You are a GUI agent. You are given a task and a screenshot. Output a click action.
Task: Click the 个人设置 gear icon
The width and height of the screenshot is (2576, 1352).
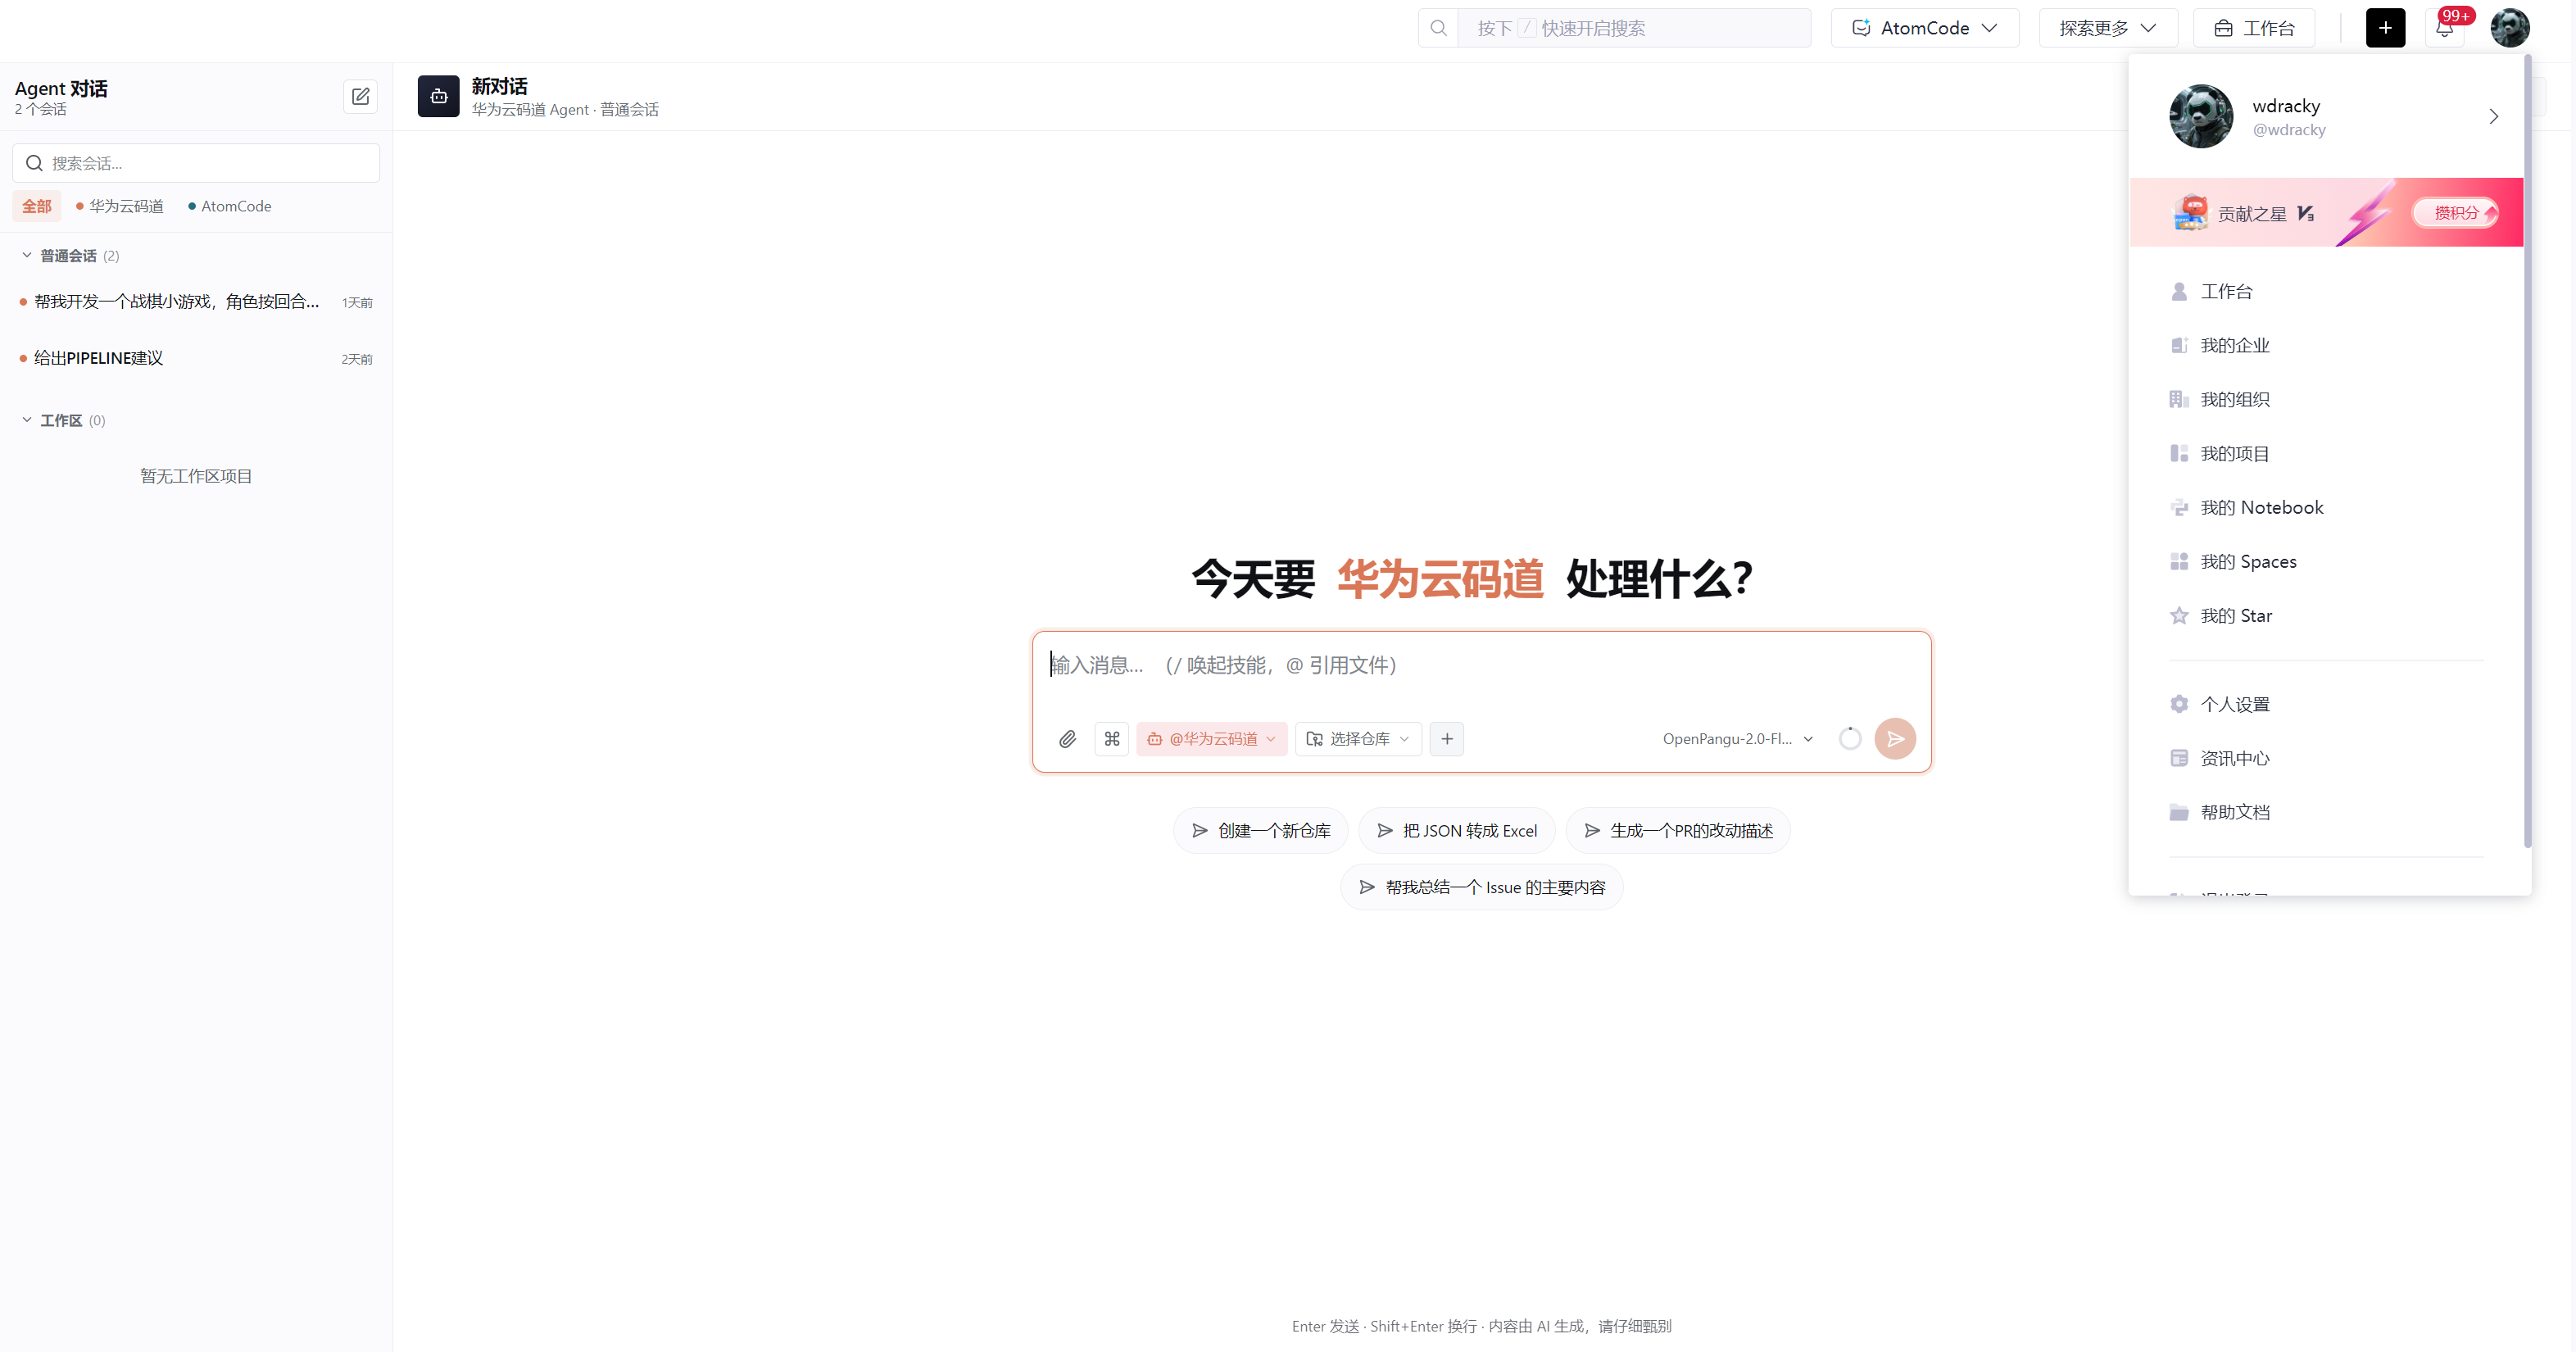point(2178,704)
